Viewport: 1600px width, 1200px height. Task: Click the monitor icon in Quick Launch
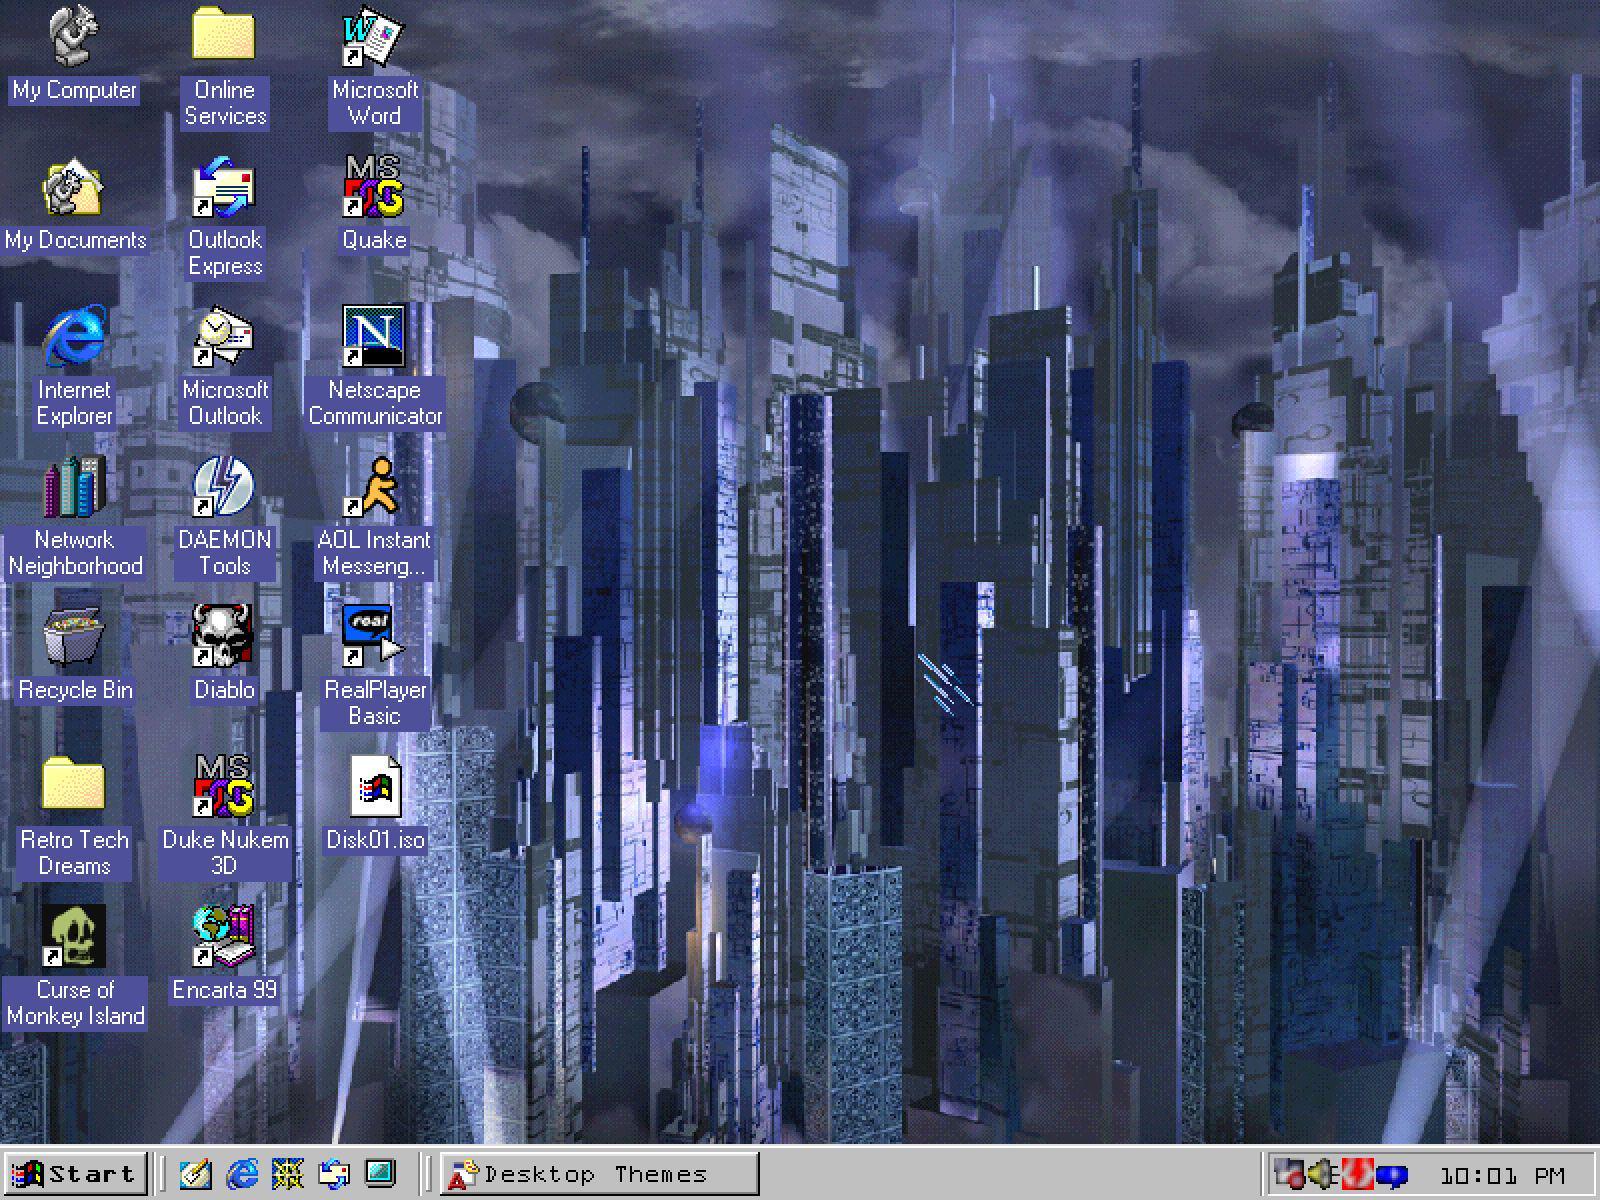(381, 1173)
